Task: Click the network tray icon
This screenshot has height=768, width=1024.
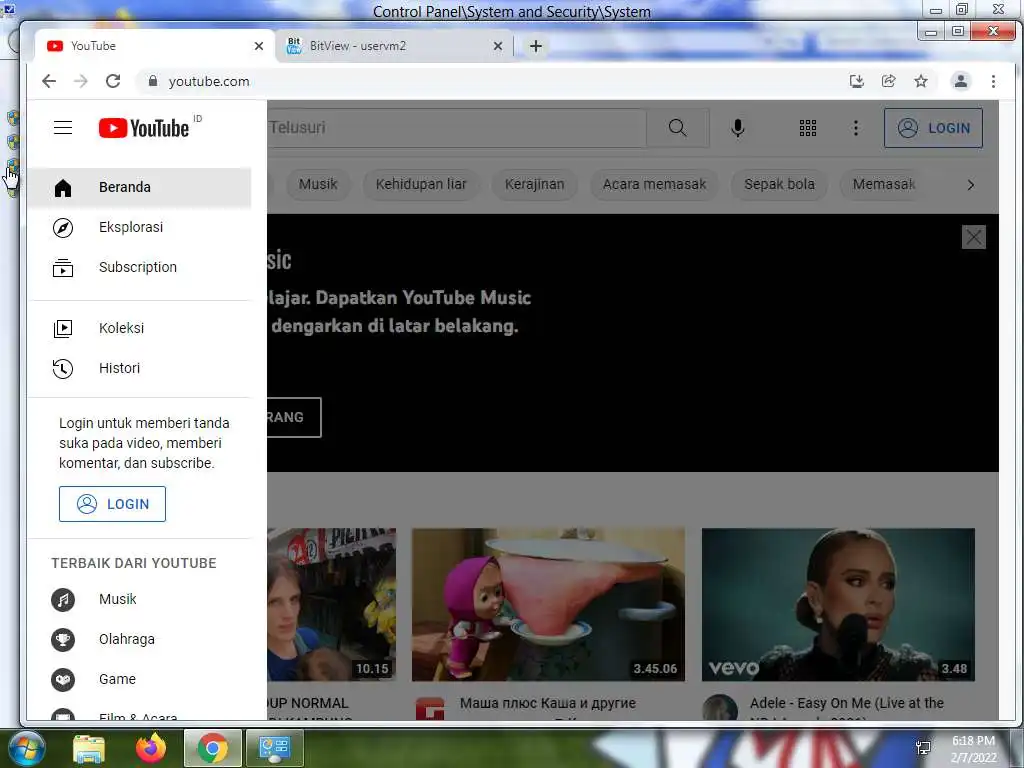Action: pyautogui.click(x=923, y=748)
